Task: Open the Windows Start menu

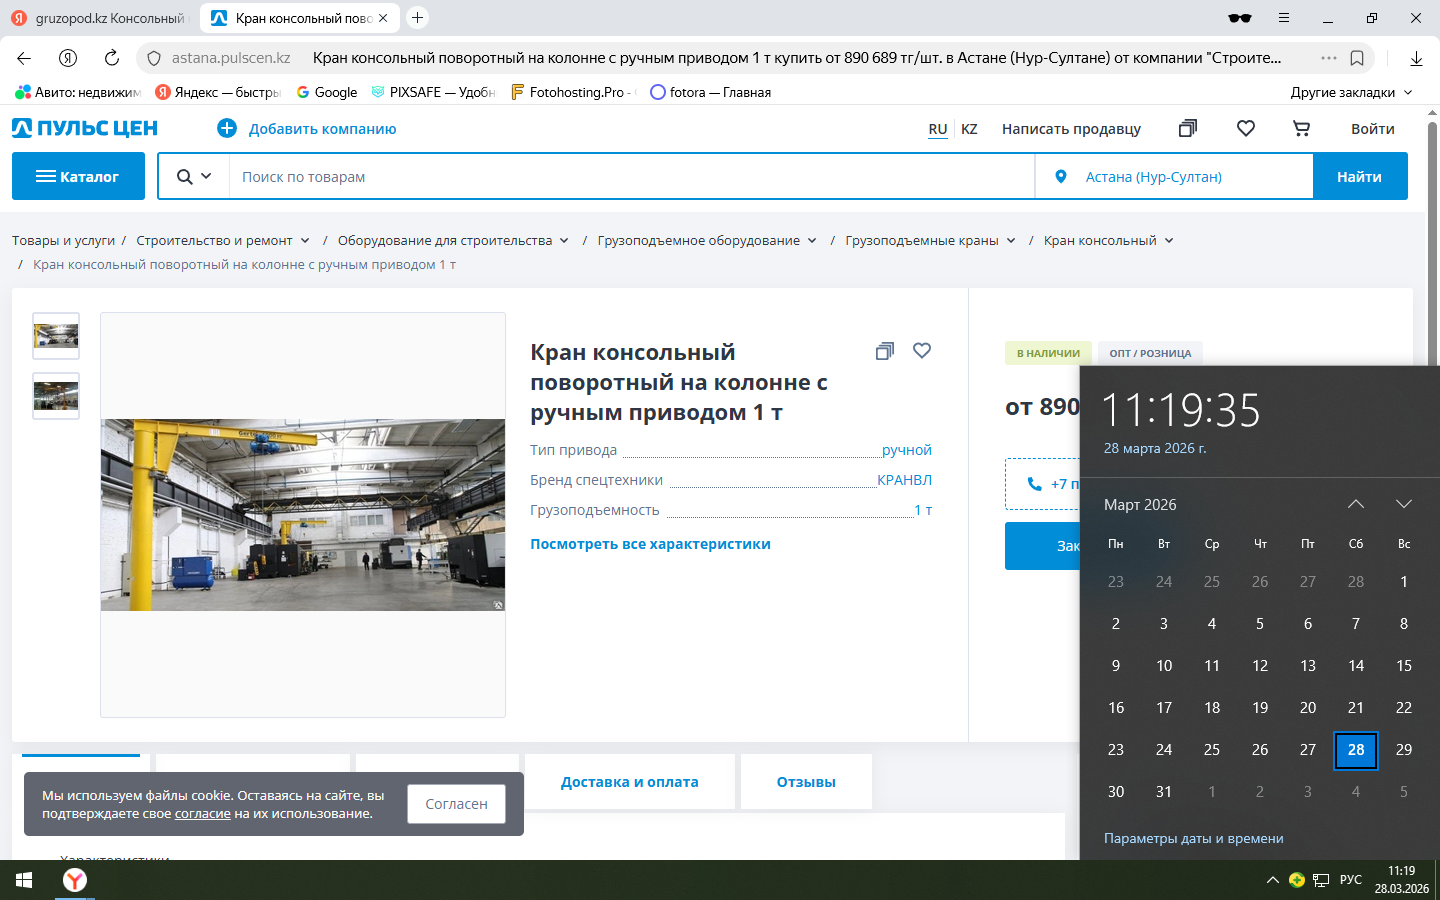Action: coord(24,880)
